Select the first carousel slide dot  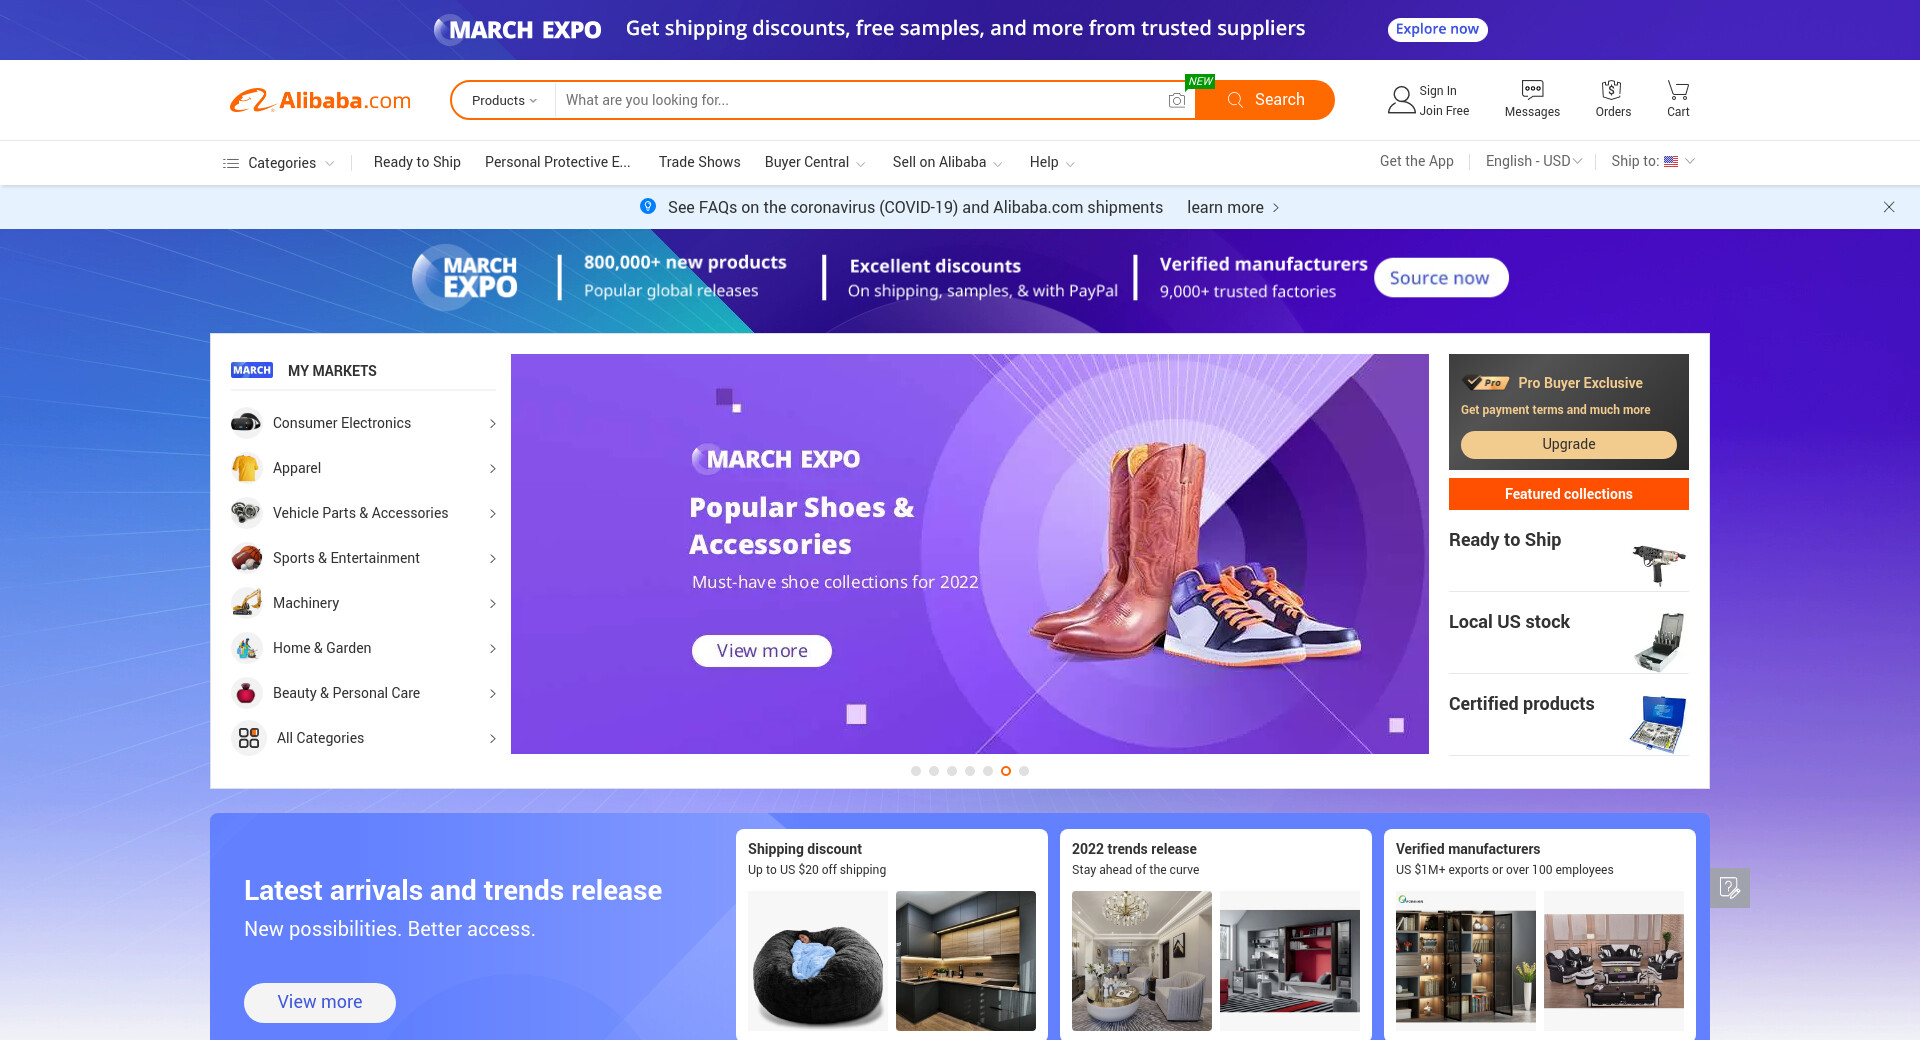click(916, 771)
